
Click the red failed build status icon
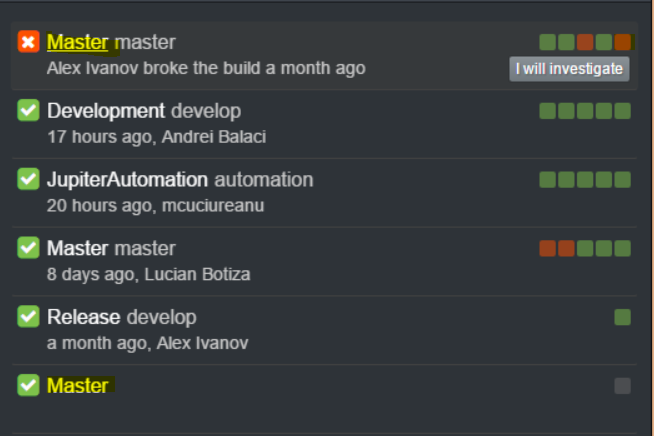(28, 42)
